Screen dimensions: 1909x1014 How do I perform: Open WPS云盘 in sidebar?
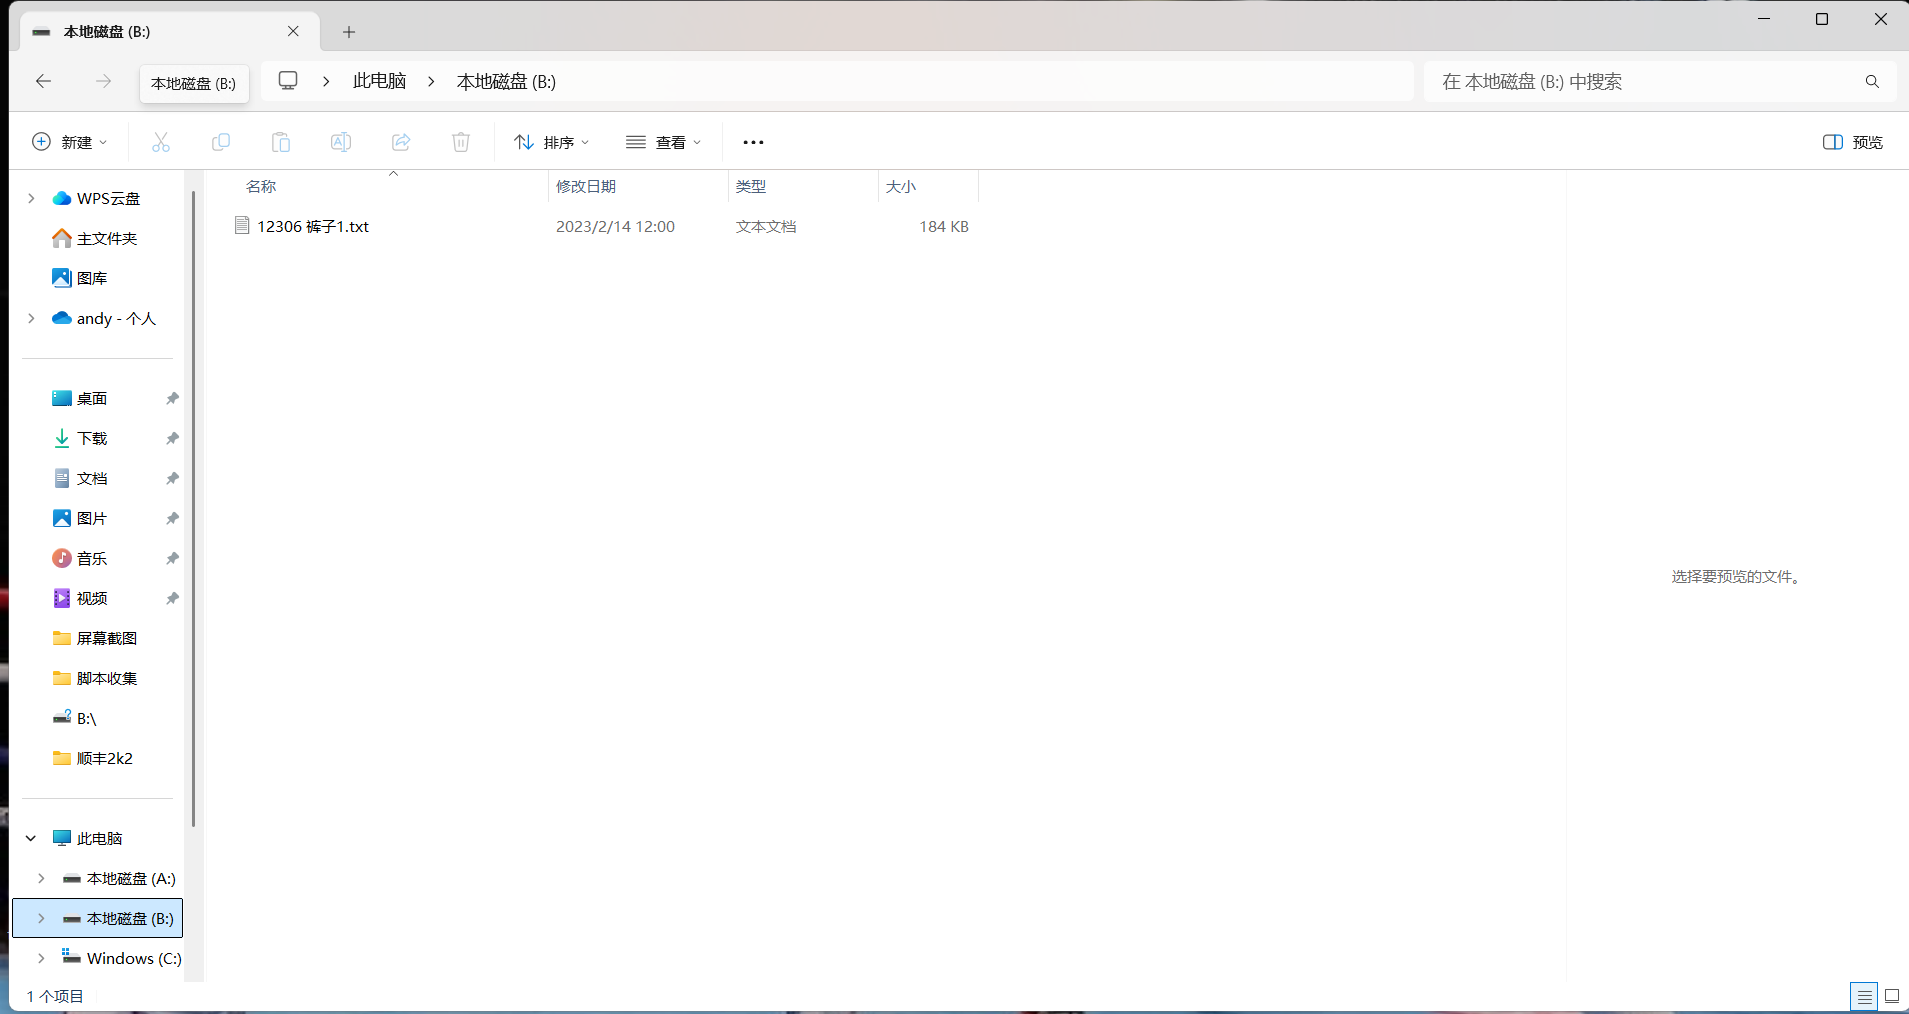(108, 198)
